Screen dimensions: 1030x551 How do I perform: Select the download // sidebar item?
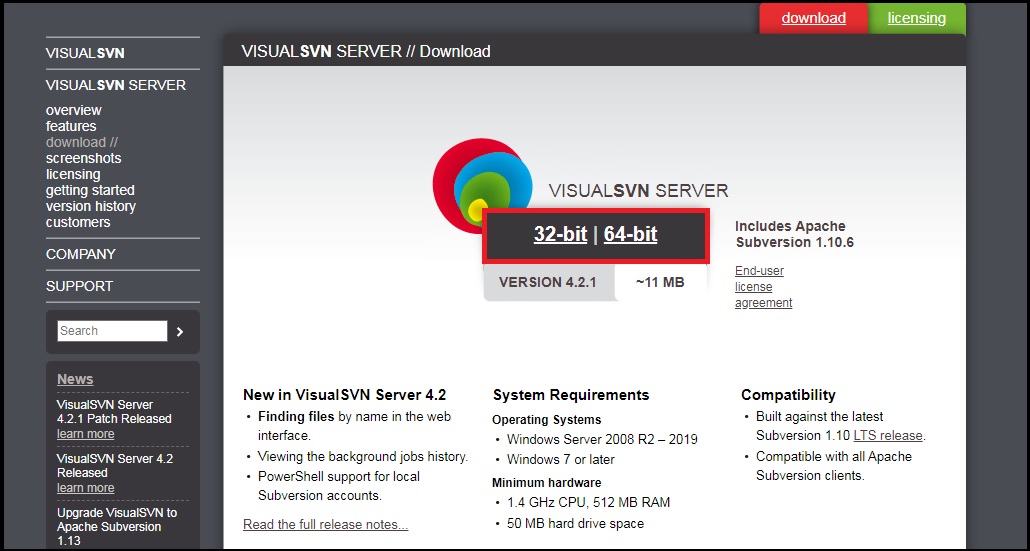[81, 143]
